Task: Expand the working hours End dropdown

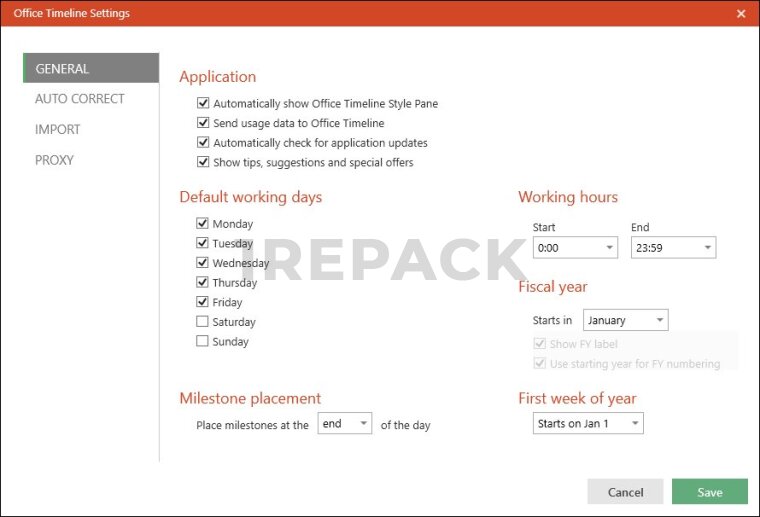Action: click(673, 247)
